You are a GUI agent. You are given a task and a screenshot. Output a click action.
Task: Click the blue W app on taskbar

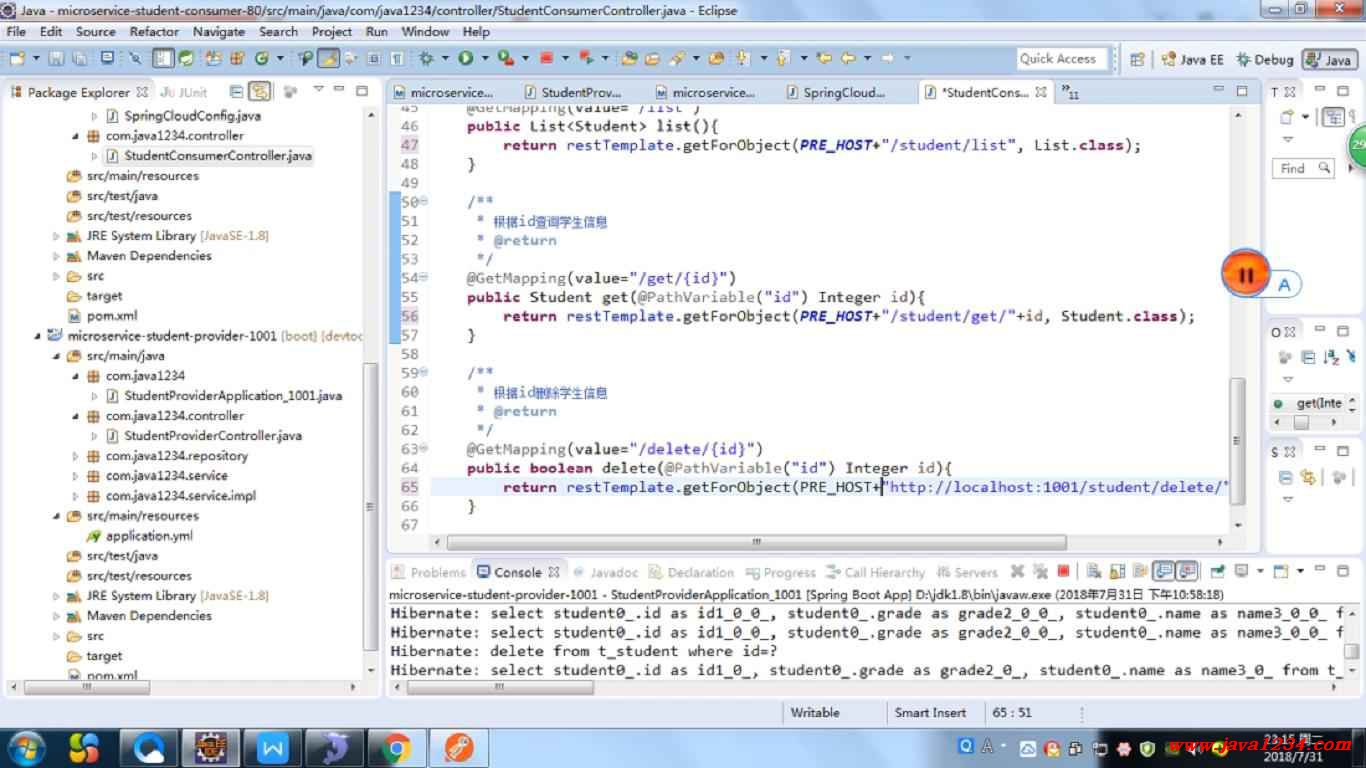(x=272, y=747)
